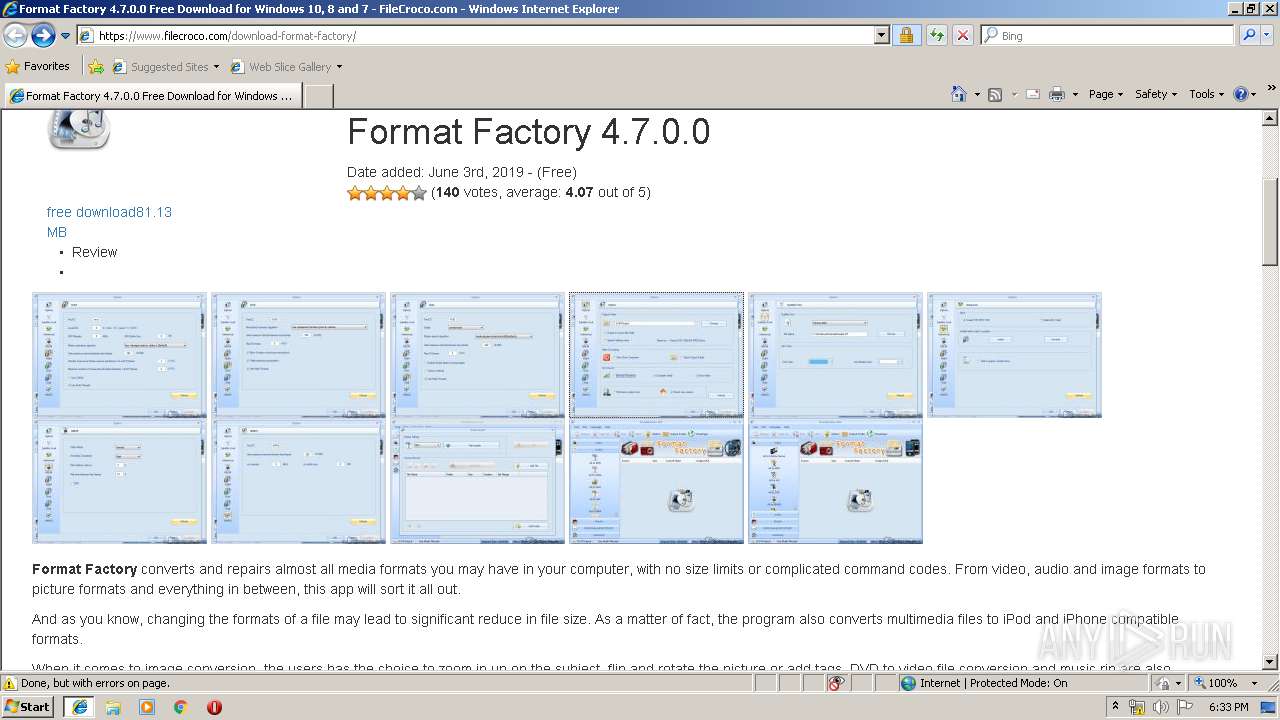Screen dimensions: 1280x720
Task: Open the Safety menu
Action: pos(1156,94)
